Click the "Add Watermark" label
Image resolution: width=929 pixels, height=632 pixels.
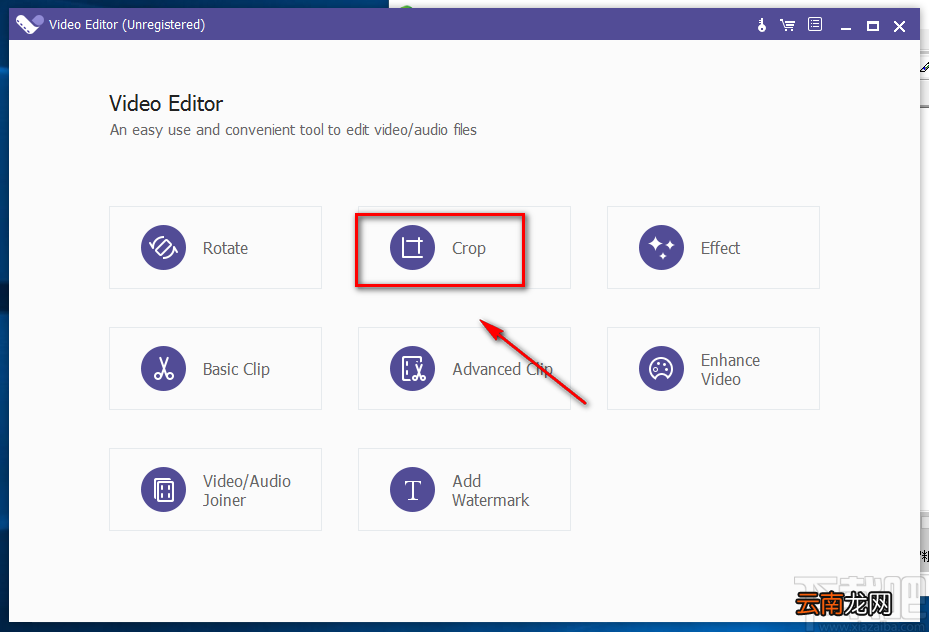[491, 490]
